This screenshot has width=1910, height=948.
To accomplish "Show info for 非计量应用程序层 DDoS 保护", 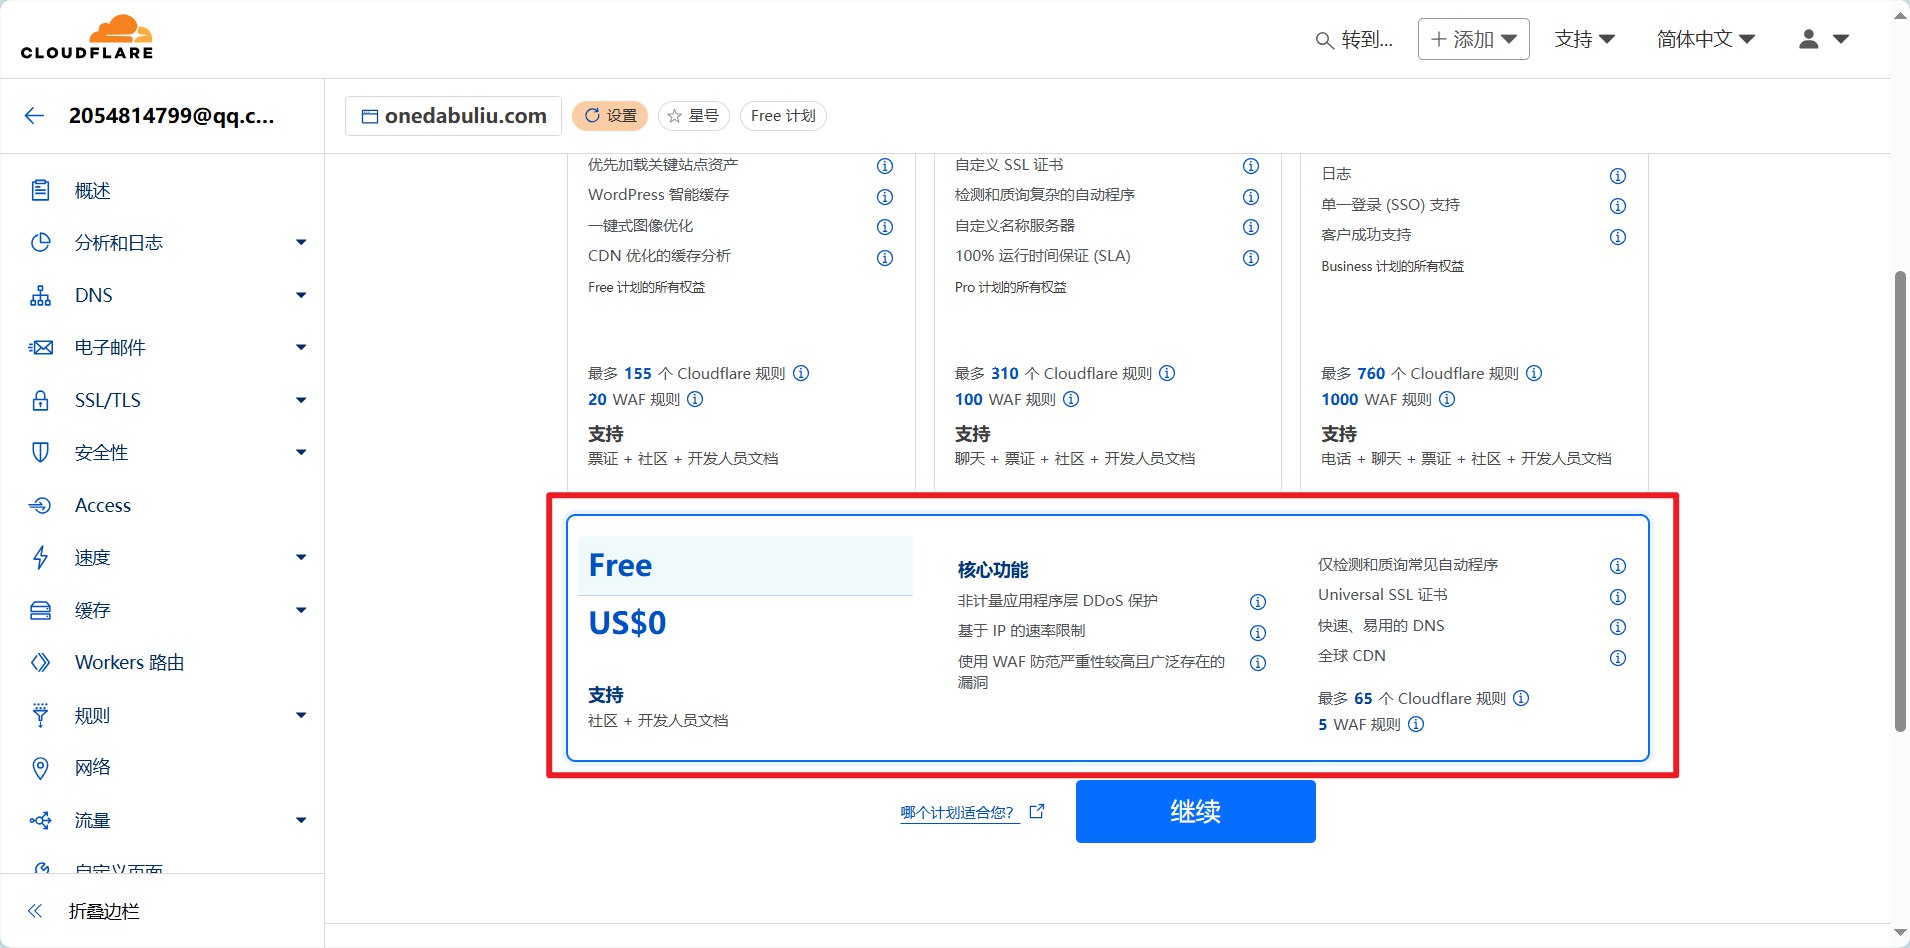I will [x=1258, y=602].
